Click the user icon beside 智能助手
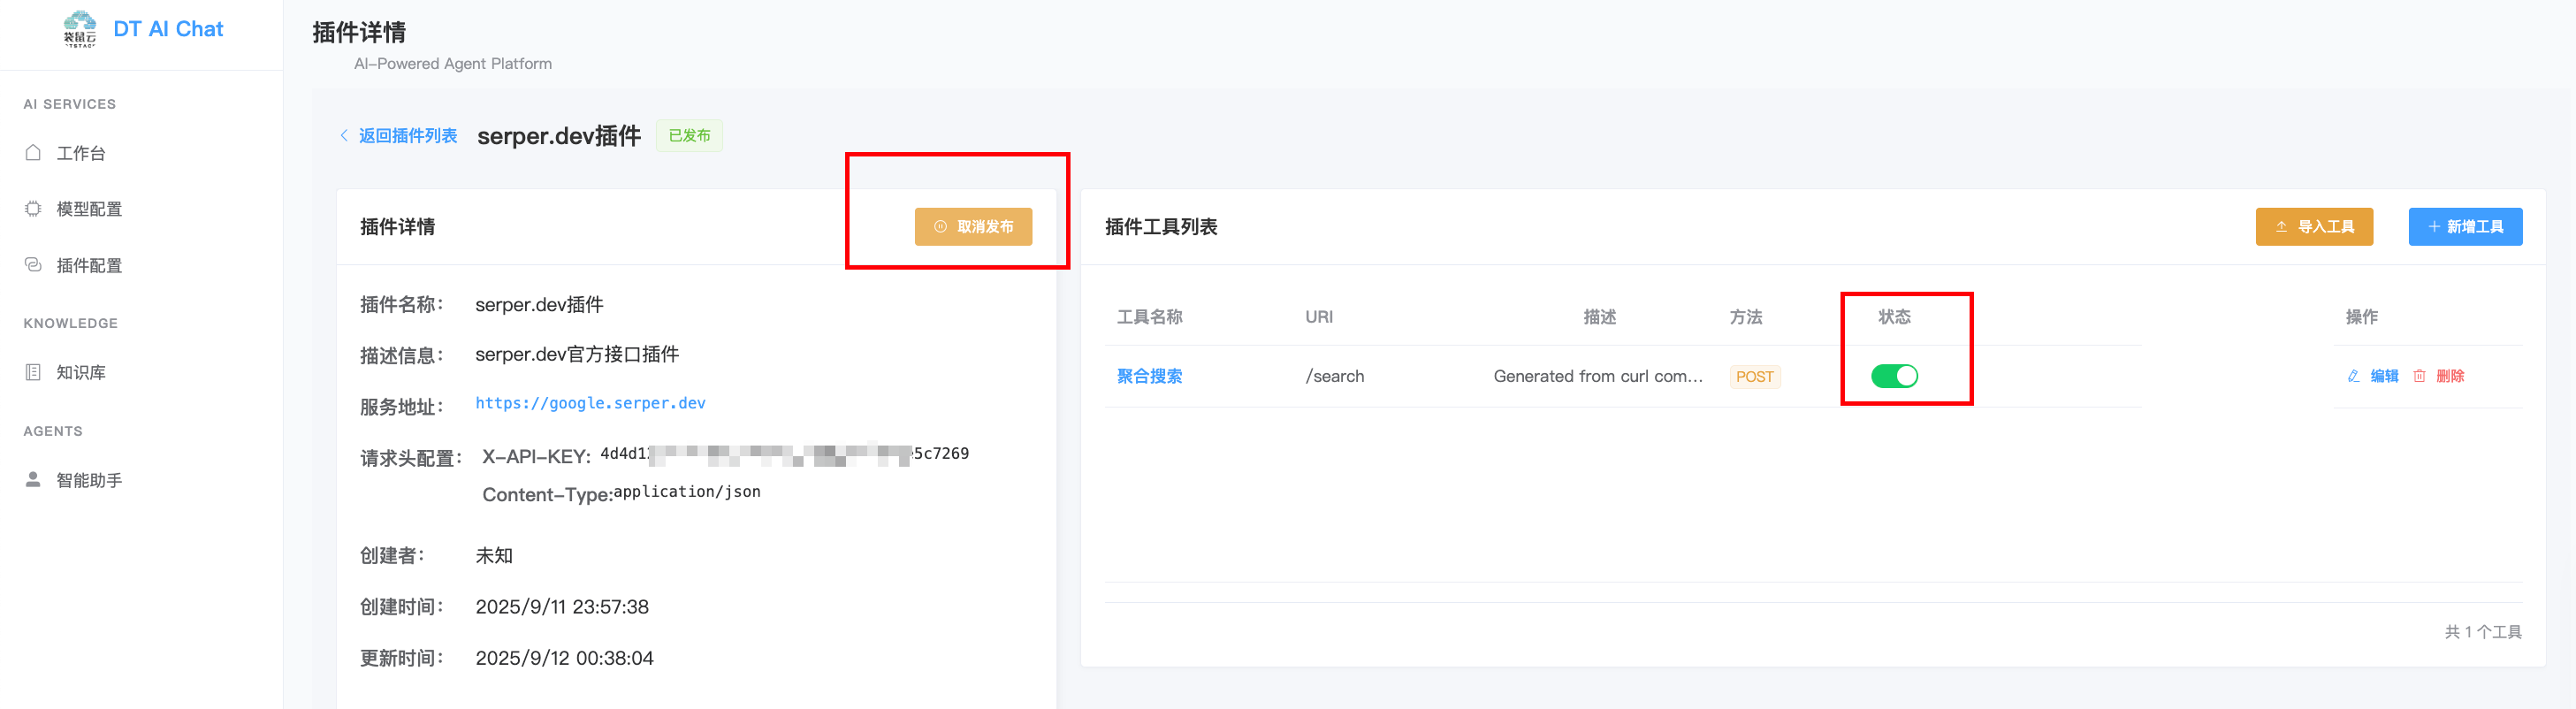 click(x=33, y=479)
